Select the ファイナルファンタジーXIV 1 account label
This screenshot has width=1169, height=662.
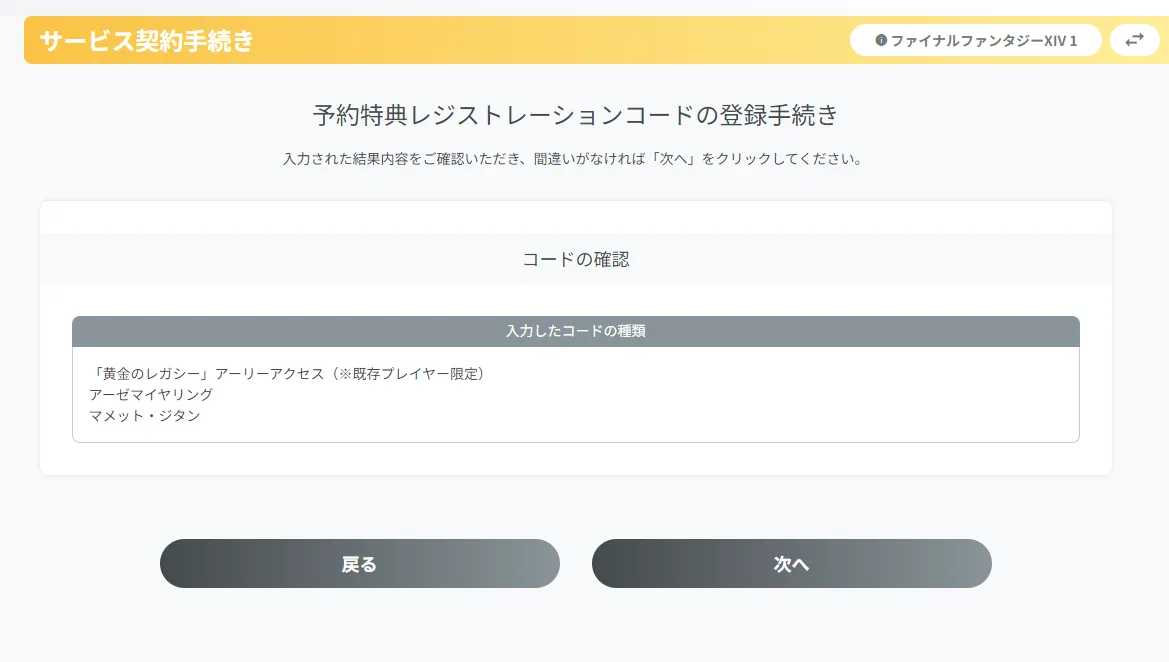(975, 41)
